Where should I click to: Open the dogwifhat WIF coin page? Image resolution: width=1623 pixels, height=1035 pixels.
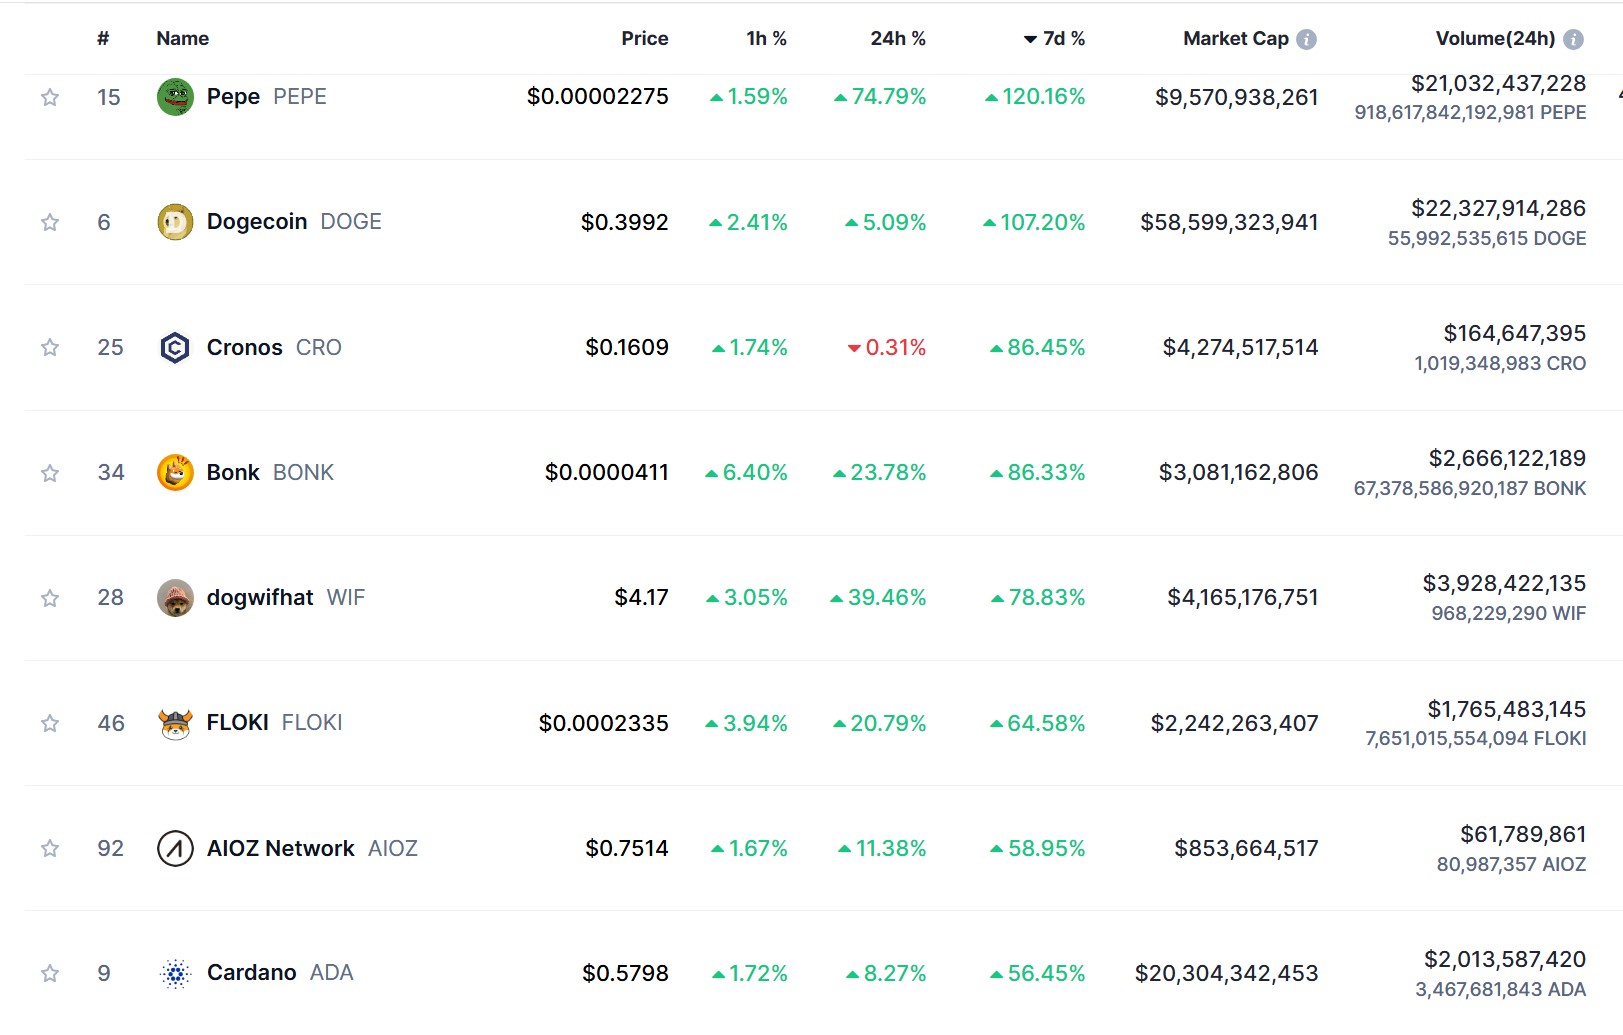pos(260,598)
